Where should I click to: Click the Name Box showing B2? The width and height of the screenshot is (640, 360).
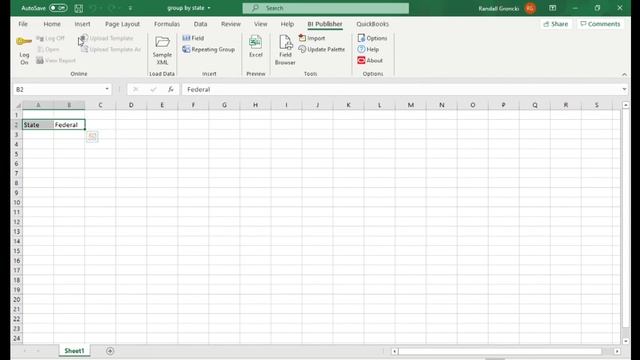[58, 89]
